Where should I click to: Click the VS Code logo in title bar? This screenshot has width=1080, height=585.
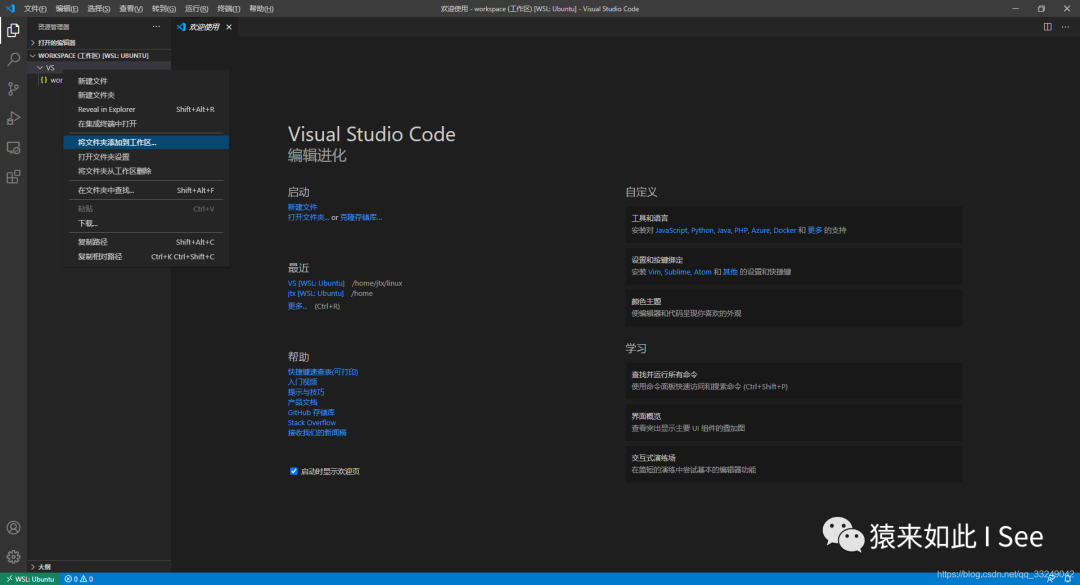10,8
